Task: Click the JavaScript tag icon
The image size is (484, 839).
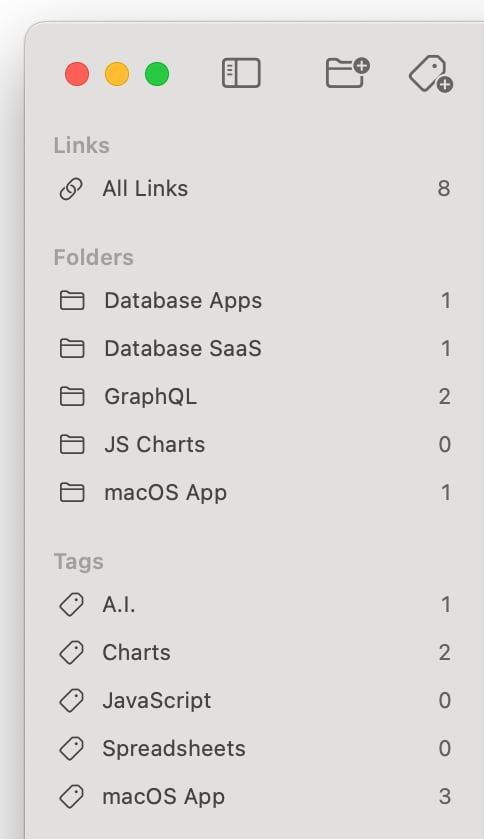Action: pyautogui.click(x=72, y=701)
